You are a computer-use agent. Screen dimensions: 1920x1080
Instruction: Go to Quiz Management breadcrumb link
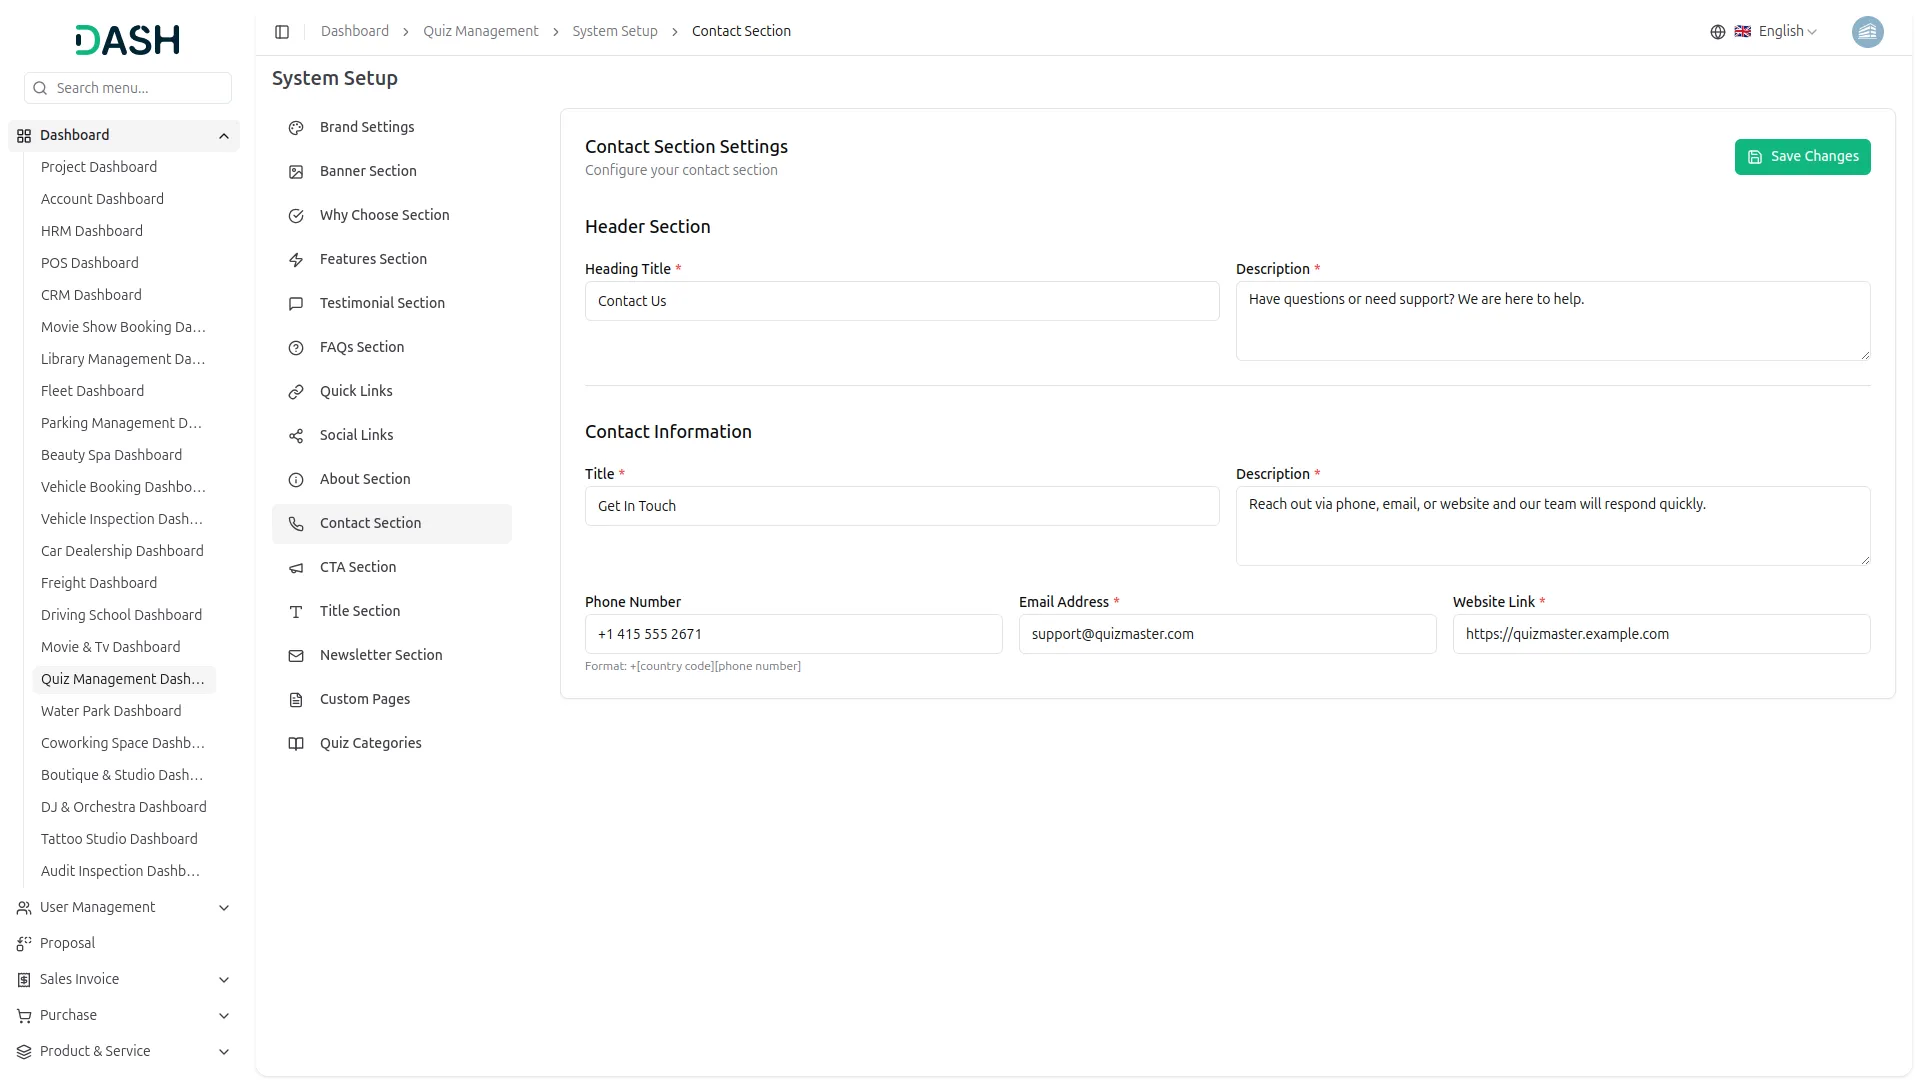coord(480,32)
